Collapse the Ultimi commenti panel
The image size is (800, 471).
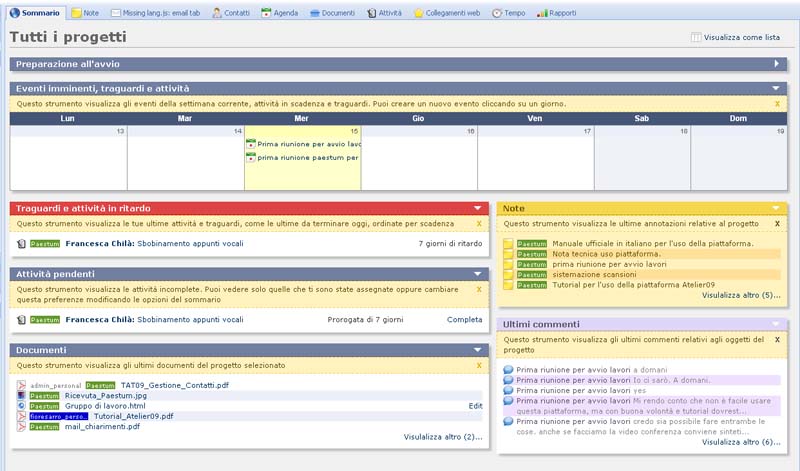coord(776,324)
